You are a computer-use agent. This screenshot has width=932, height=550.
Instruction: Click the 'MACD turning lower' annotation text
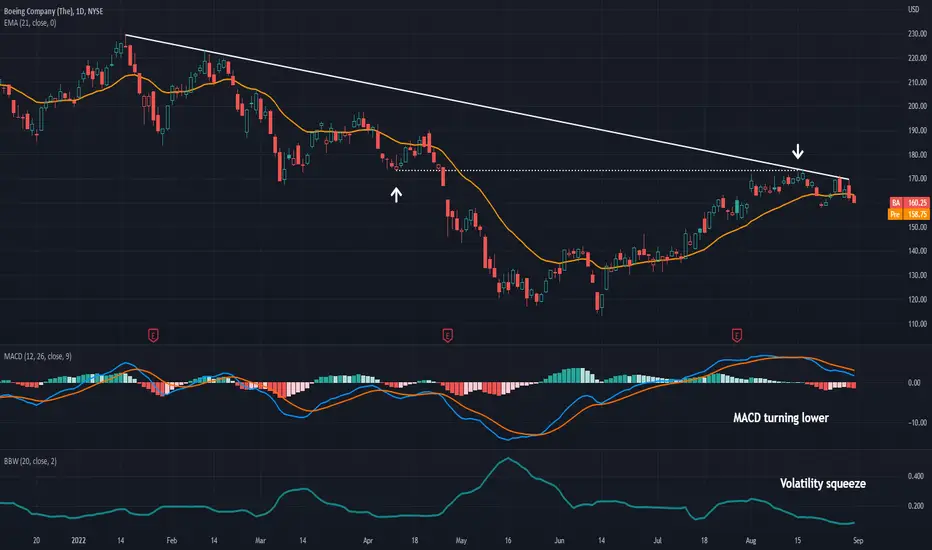tap(781, 418)
